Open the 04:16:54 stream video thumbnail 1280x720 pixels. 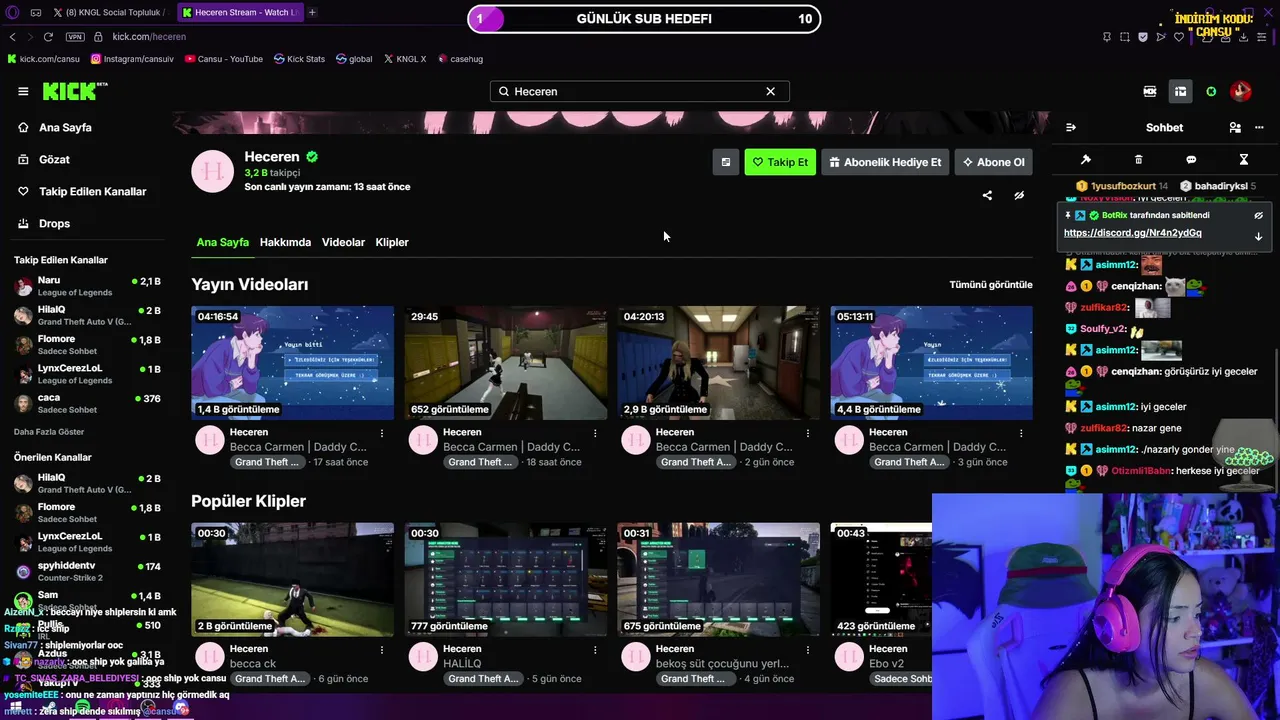pos(293,363)
